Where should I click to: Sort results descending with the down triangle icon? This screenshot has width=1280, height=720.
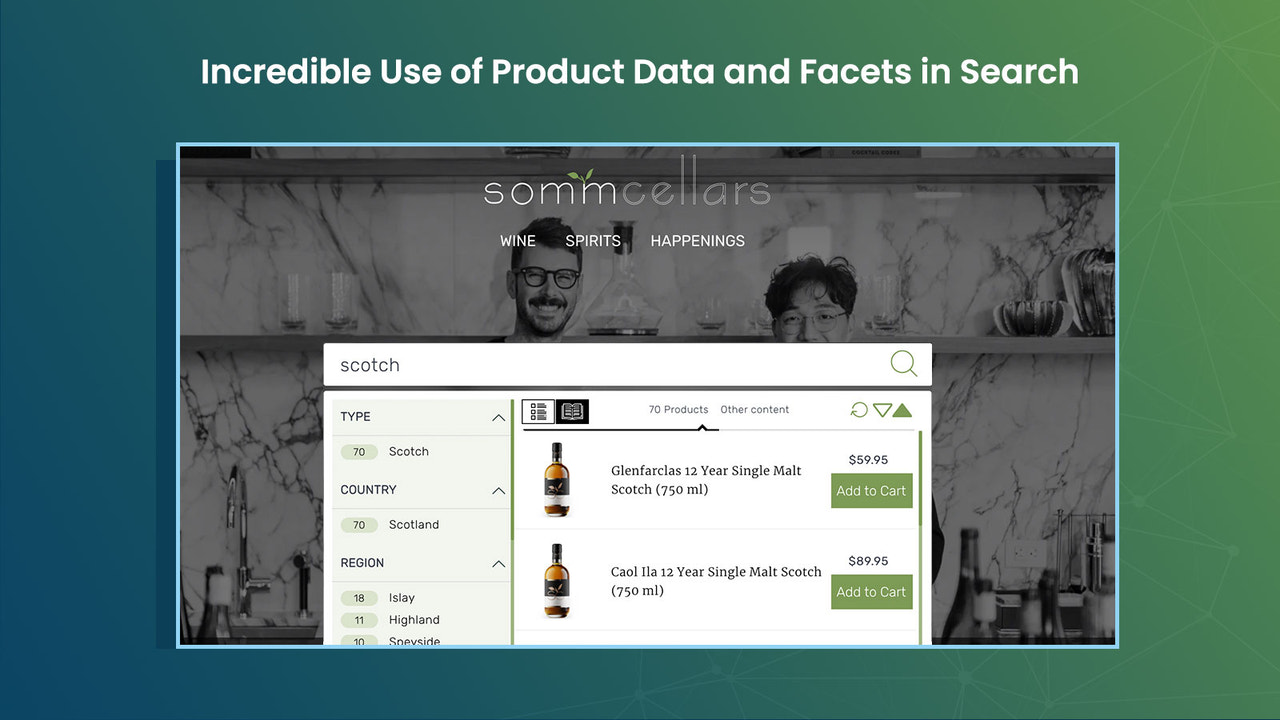point(882,410)
